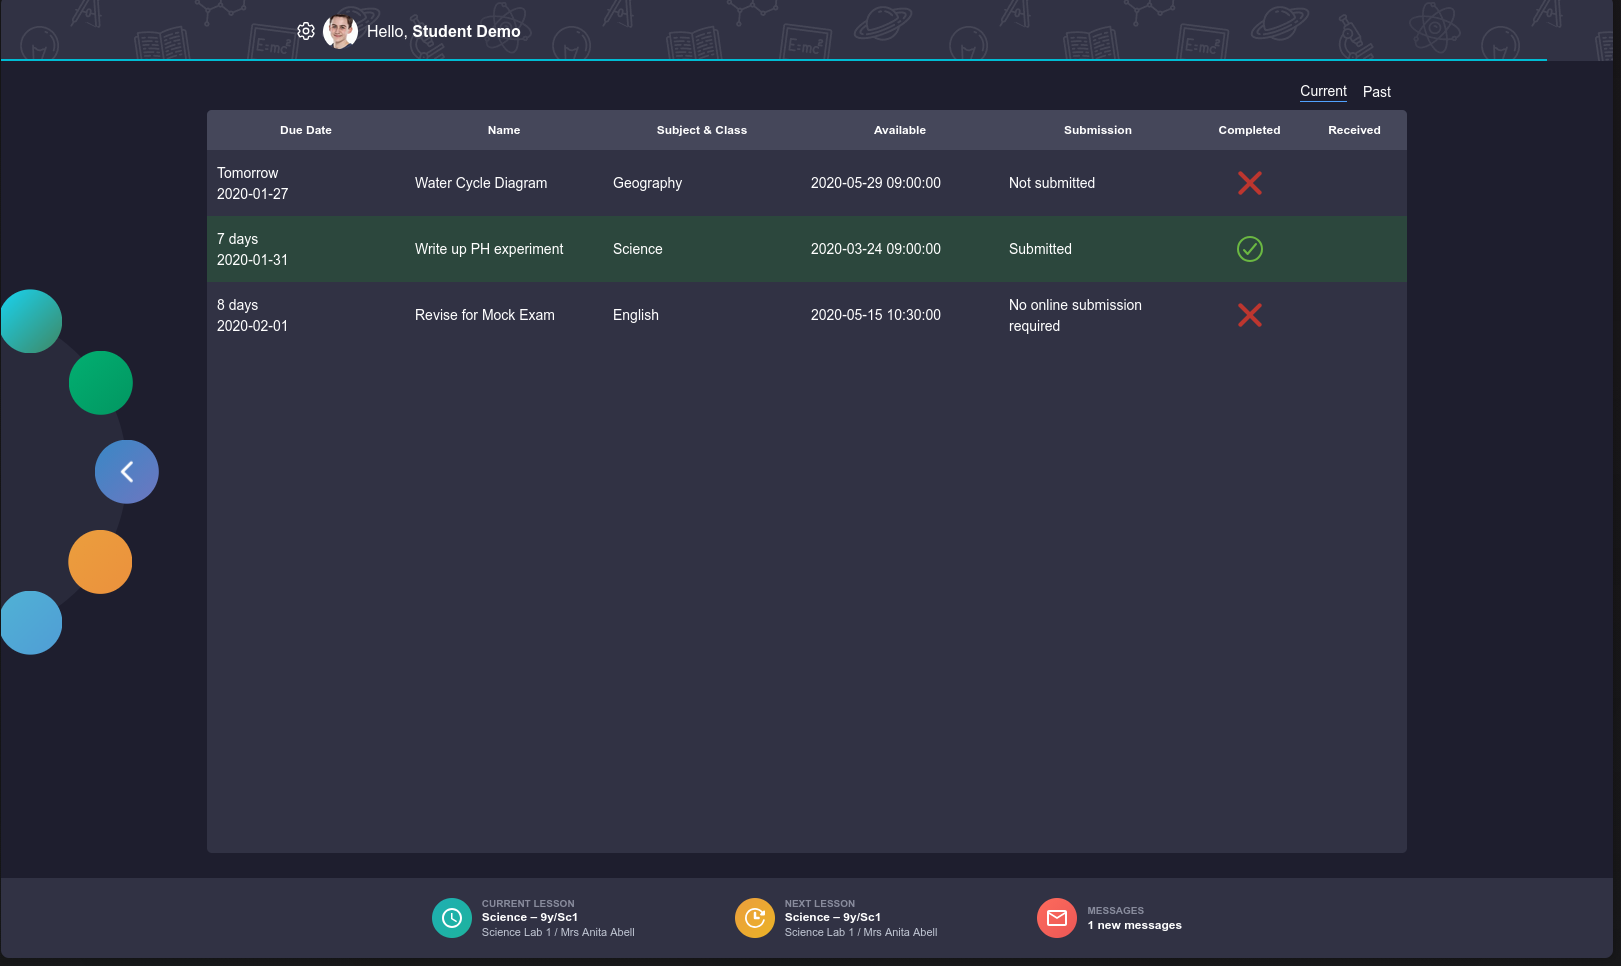The image size is (1621, 966).
Task: Click the 7 days 2020-01-31 due date
Action: pyautogui.click(x=252, y=249)
